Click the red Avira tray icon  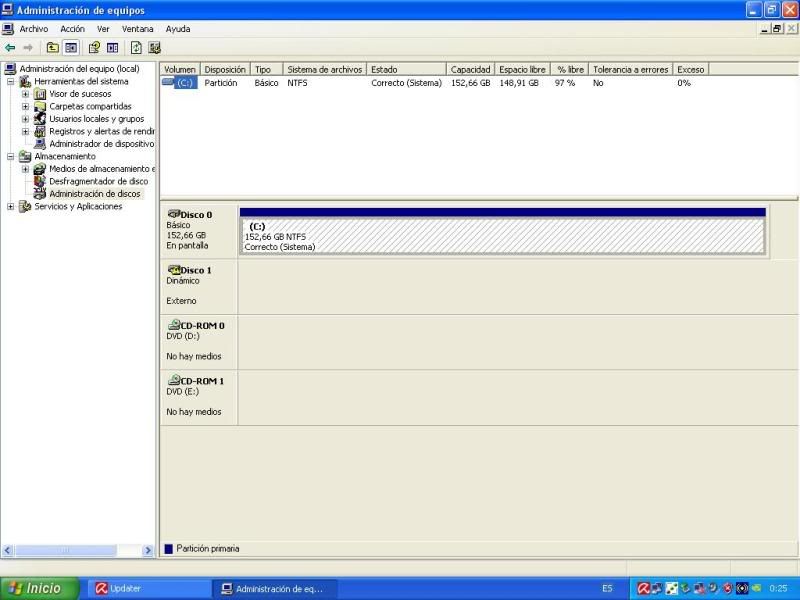click(x=643, y=589)
